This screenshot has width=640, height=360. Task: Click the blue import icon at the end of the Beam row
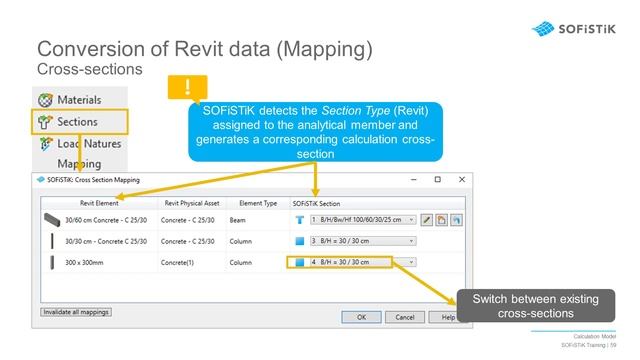[456, 220]
